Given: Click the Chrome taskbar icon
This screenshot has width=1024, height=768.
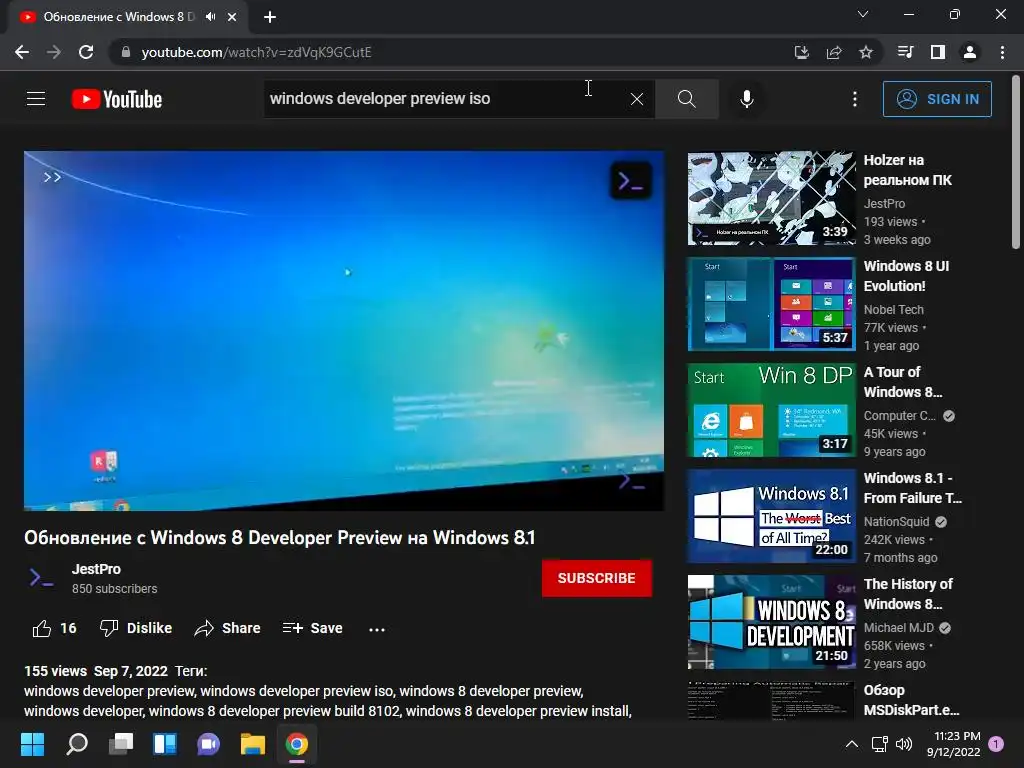Looking at the screenshot, I should point(296,744).
